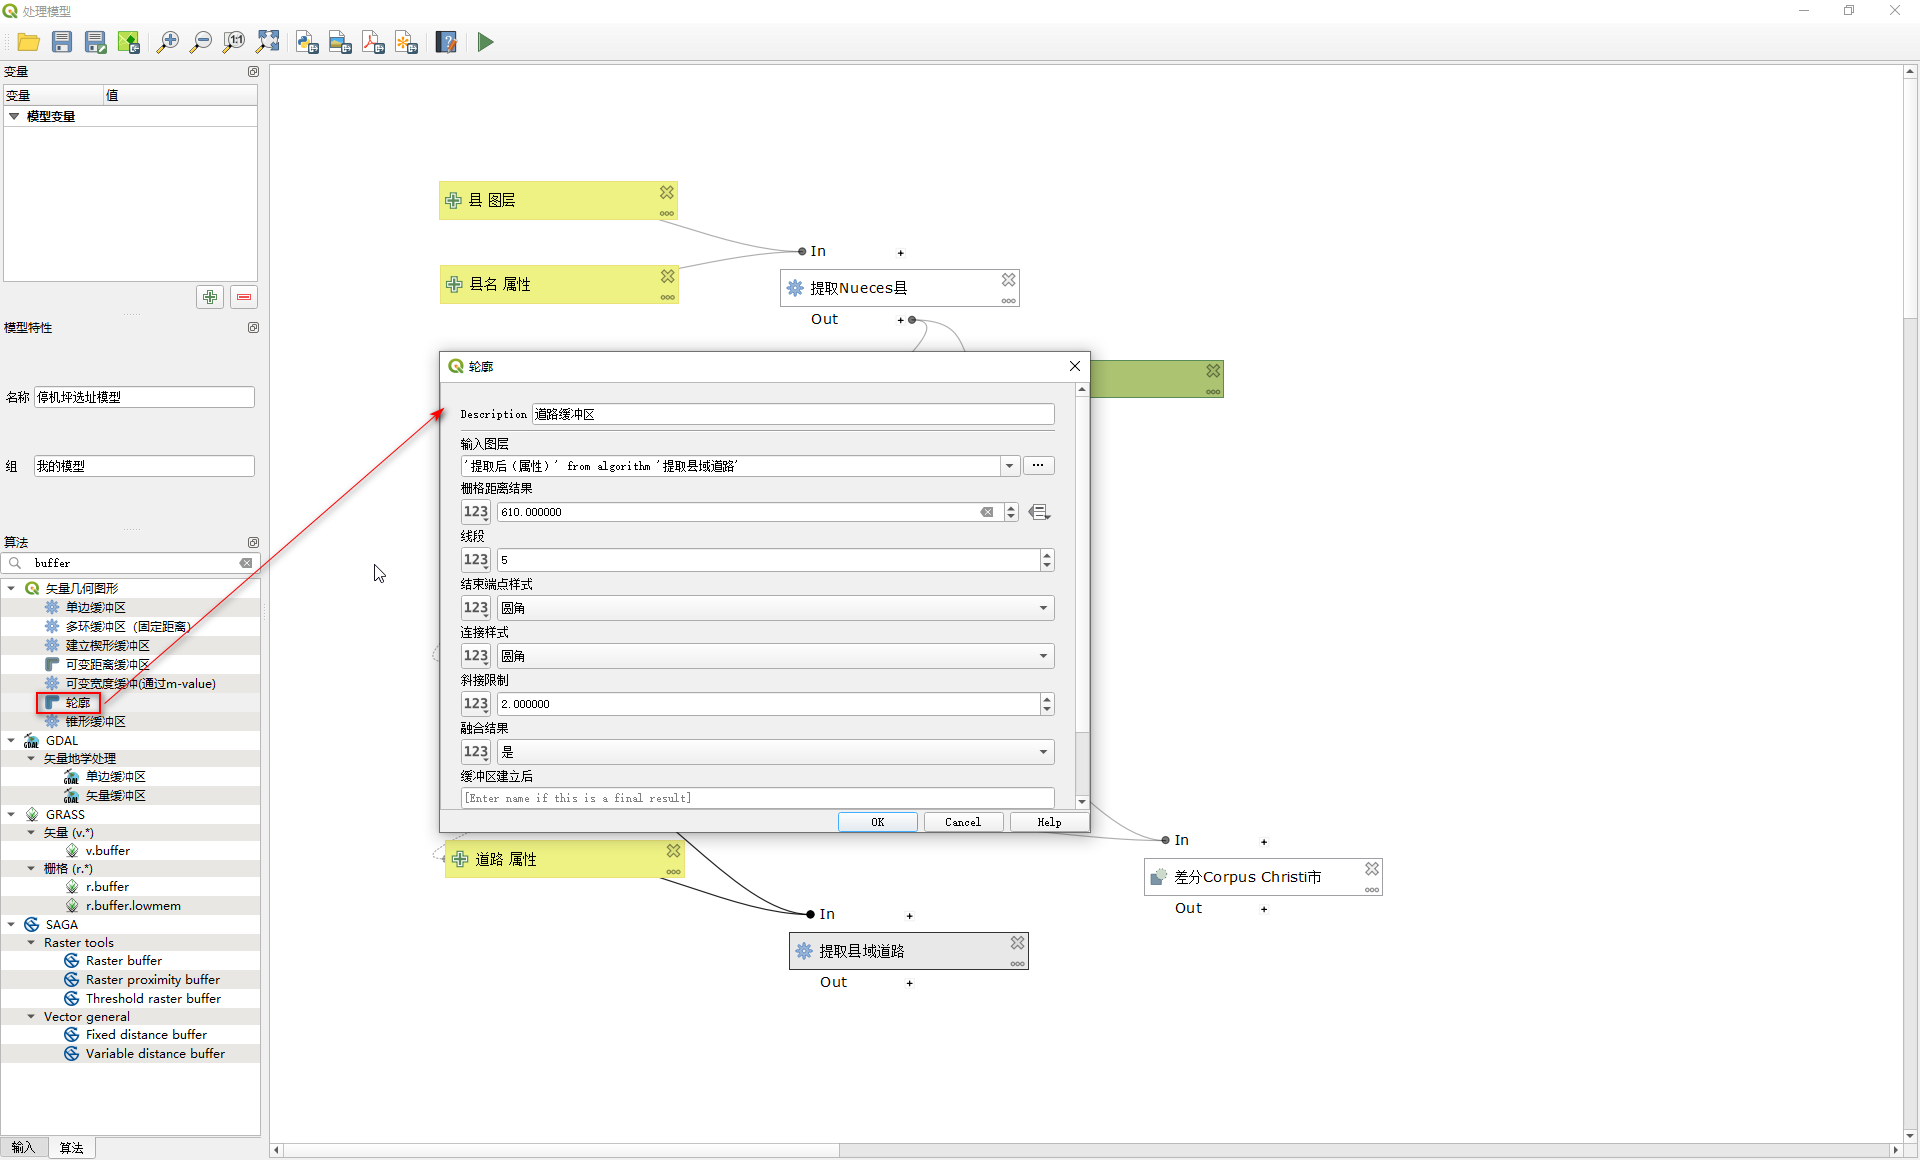This screenshot has height=1160, width=1920.
Task: Open the 融合结果 dropdown
Action: click(x=1043, y=752)
